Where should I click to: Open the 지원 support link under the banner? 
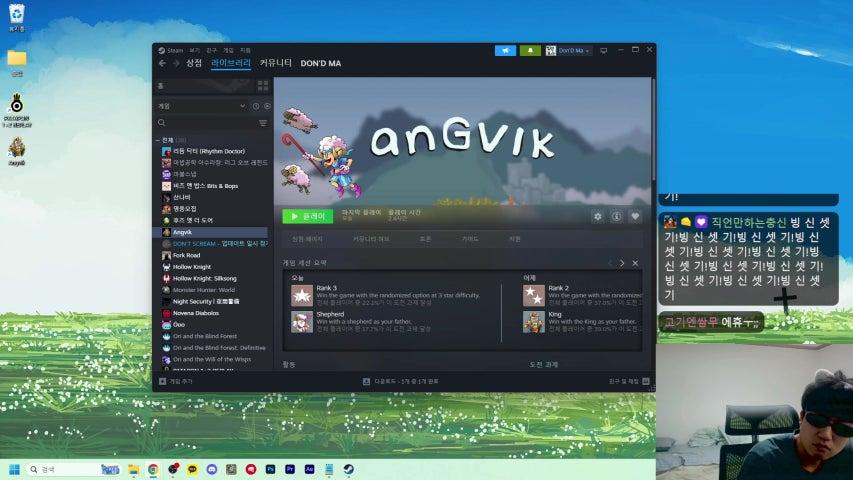click(515, 239)
